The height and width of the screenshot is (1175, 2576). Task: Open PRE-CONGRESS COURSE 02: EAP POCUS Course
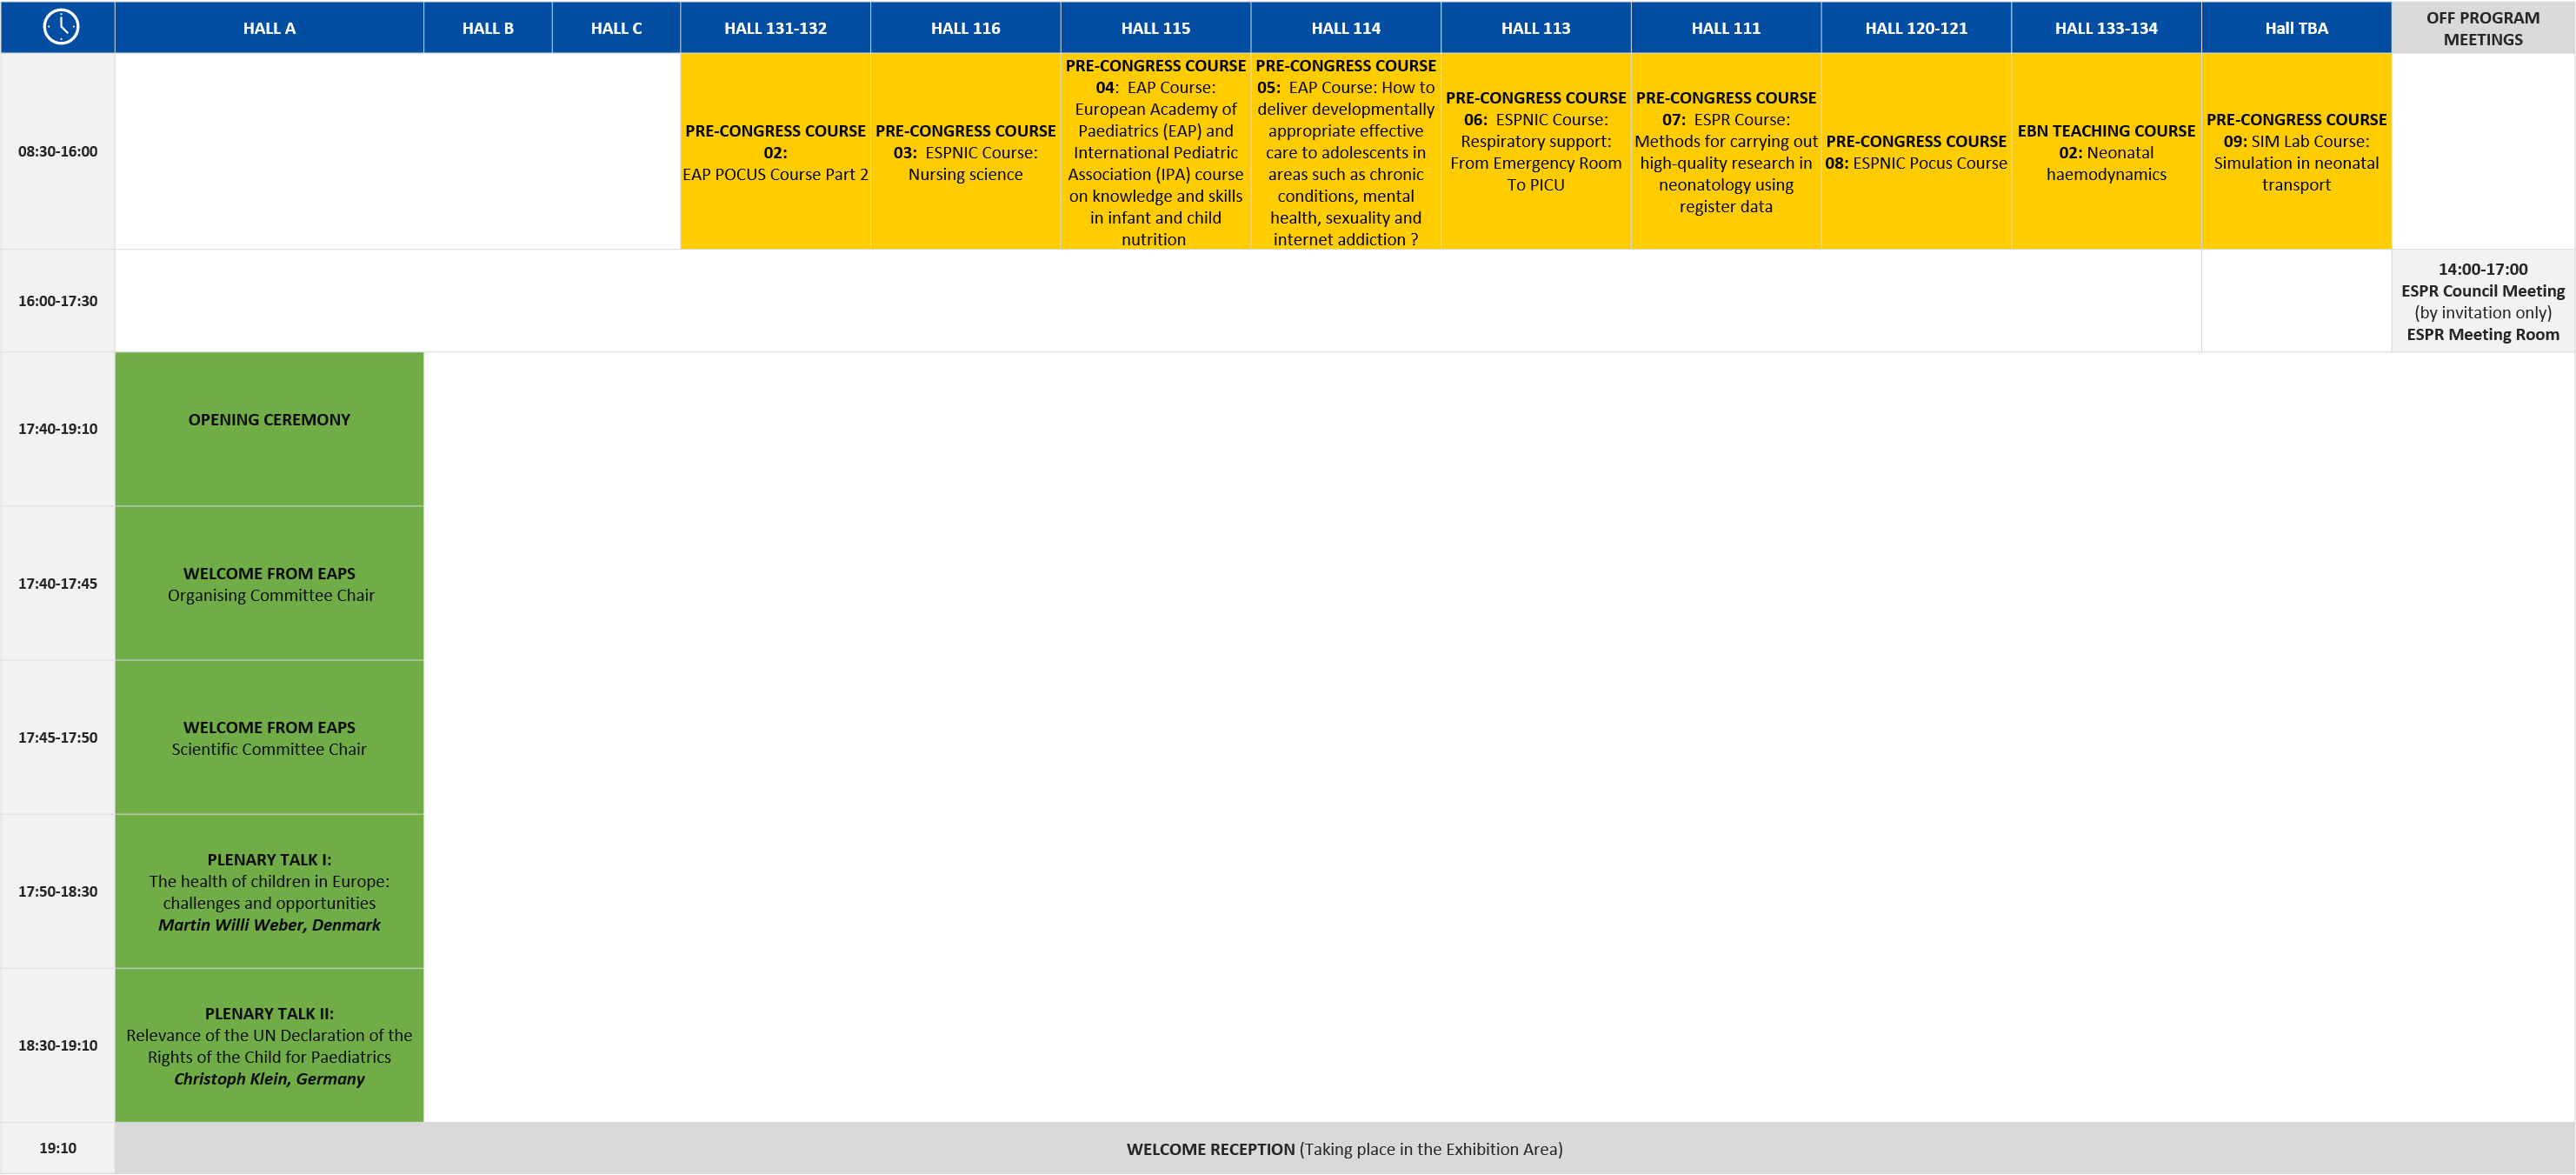(775, 151)
